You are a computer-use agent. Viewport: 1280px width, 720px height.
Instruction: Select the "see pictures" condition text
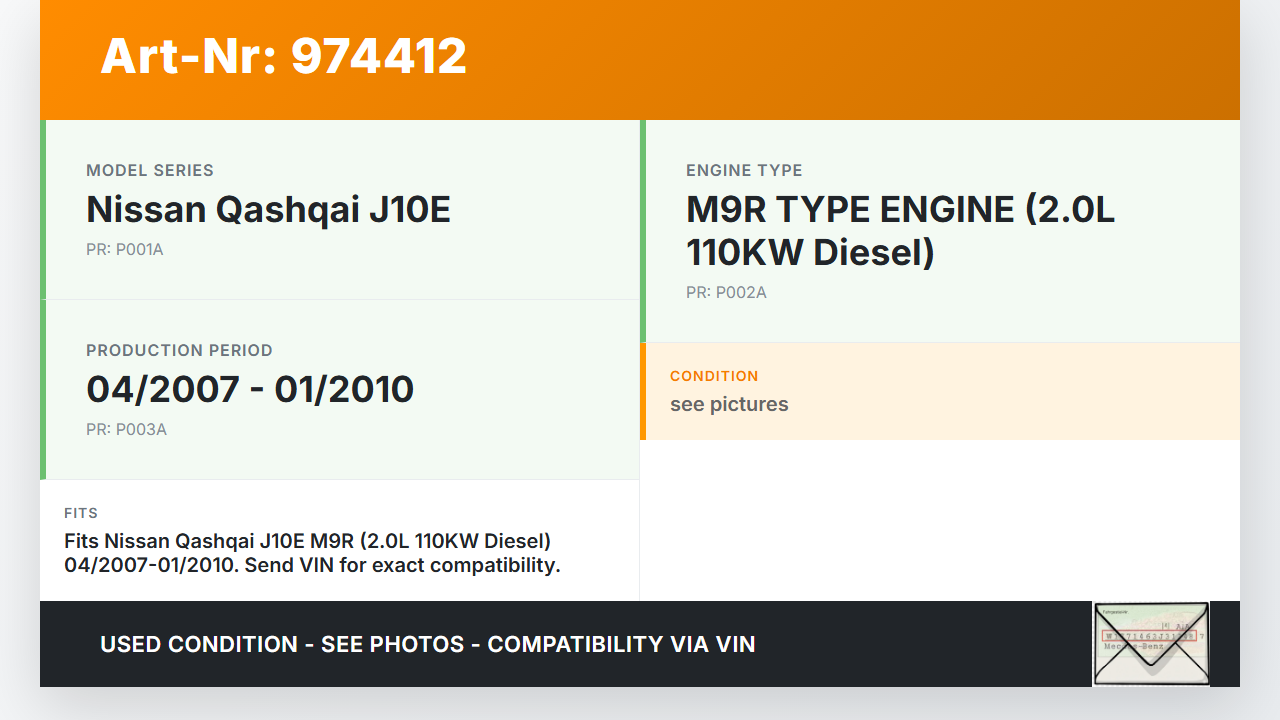(729, 404)
